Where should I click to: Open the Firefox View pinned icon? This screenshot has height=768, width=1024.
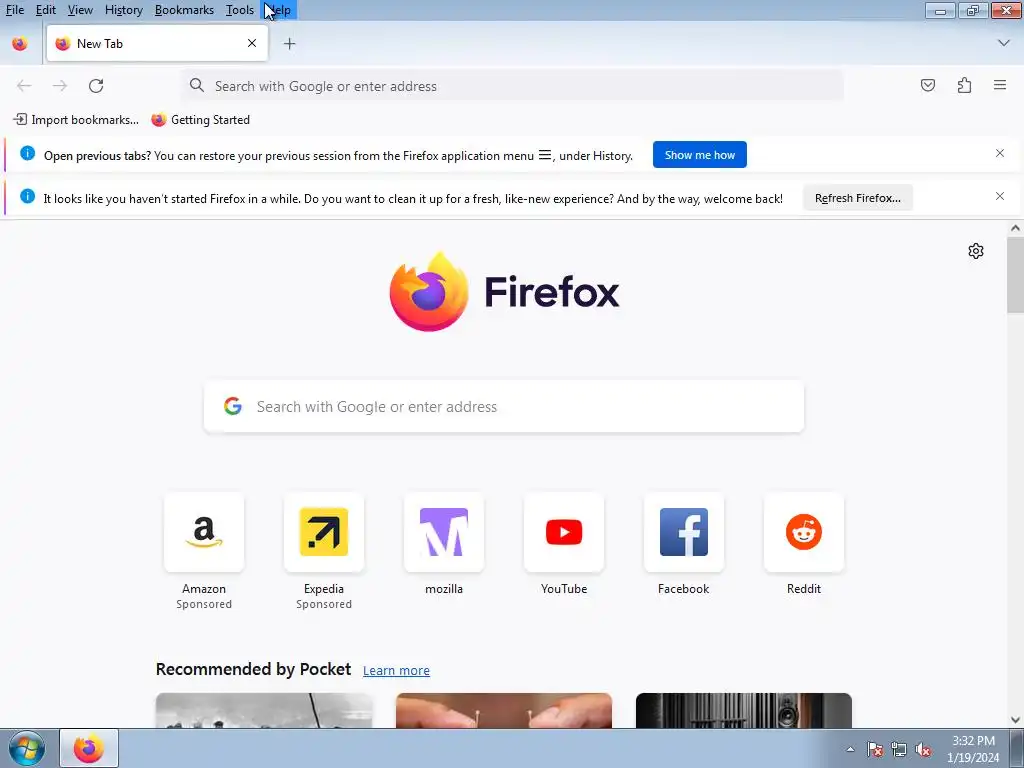[x=20, y=44]
